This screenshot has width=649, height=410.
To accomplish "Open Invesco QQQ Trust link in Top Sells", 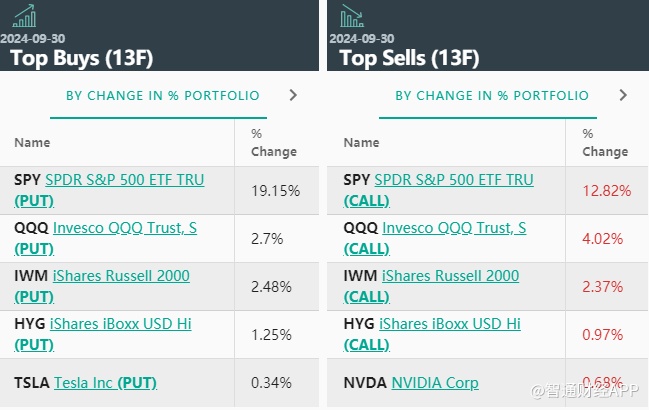I will pyautogui.click(x=454, y=228).
